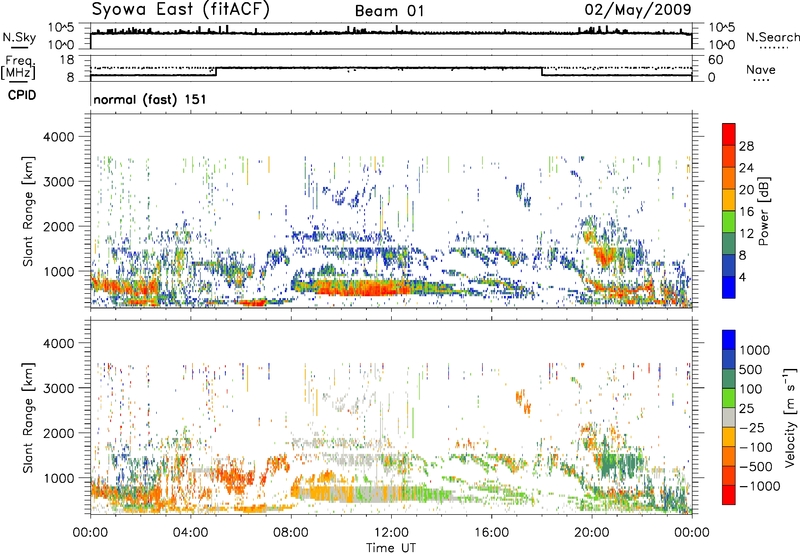This screenshot has height=554, width=800.
Task: Click the '24' label on the power colorbar
Action: click(746, 168)
